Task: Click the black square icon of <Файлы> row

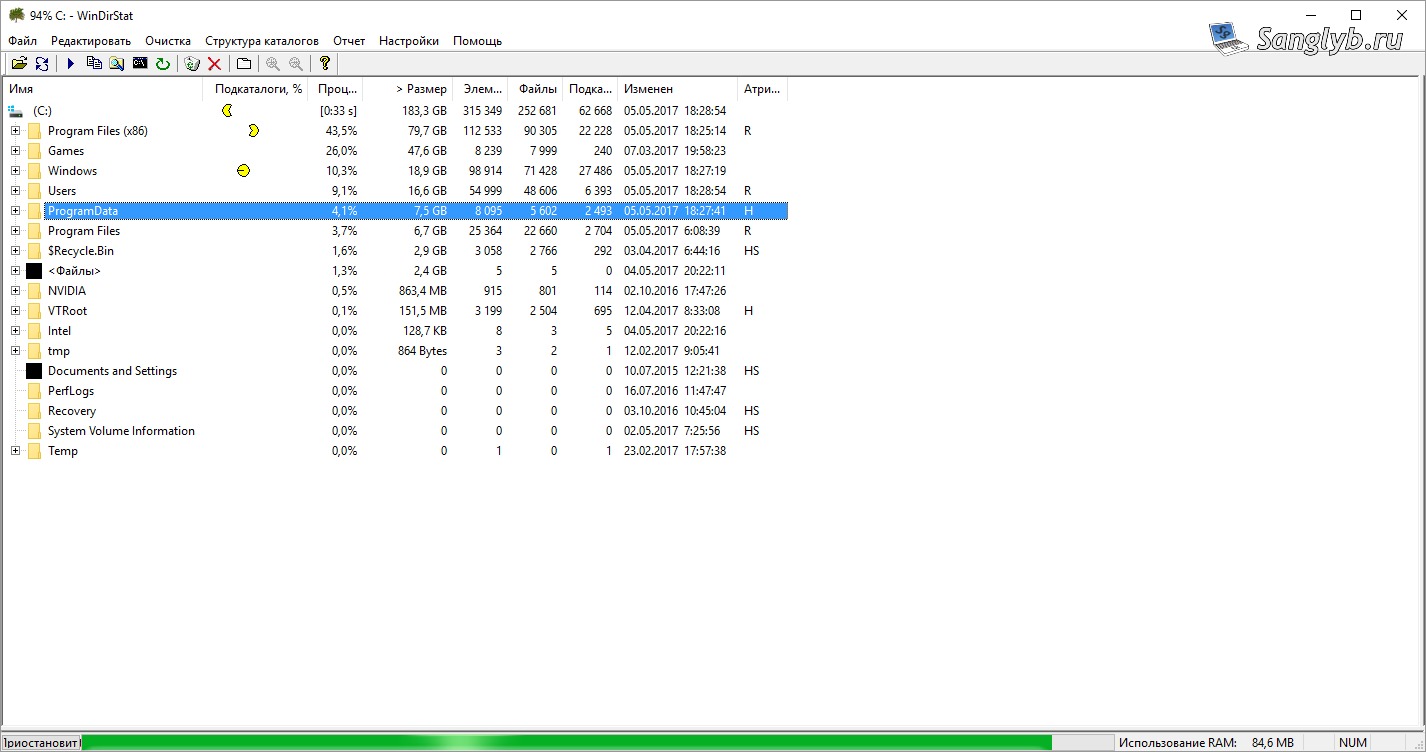Action: [x=34, y=271]
